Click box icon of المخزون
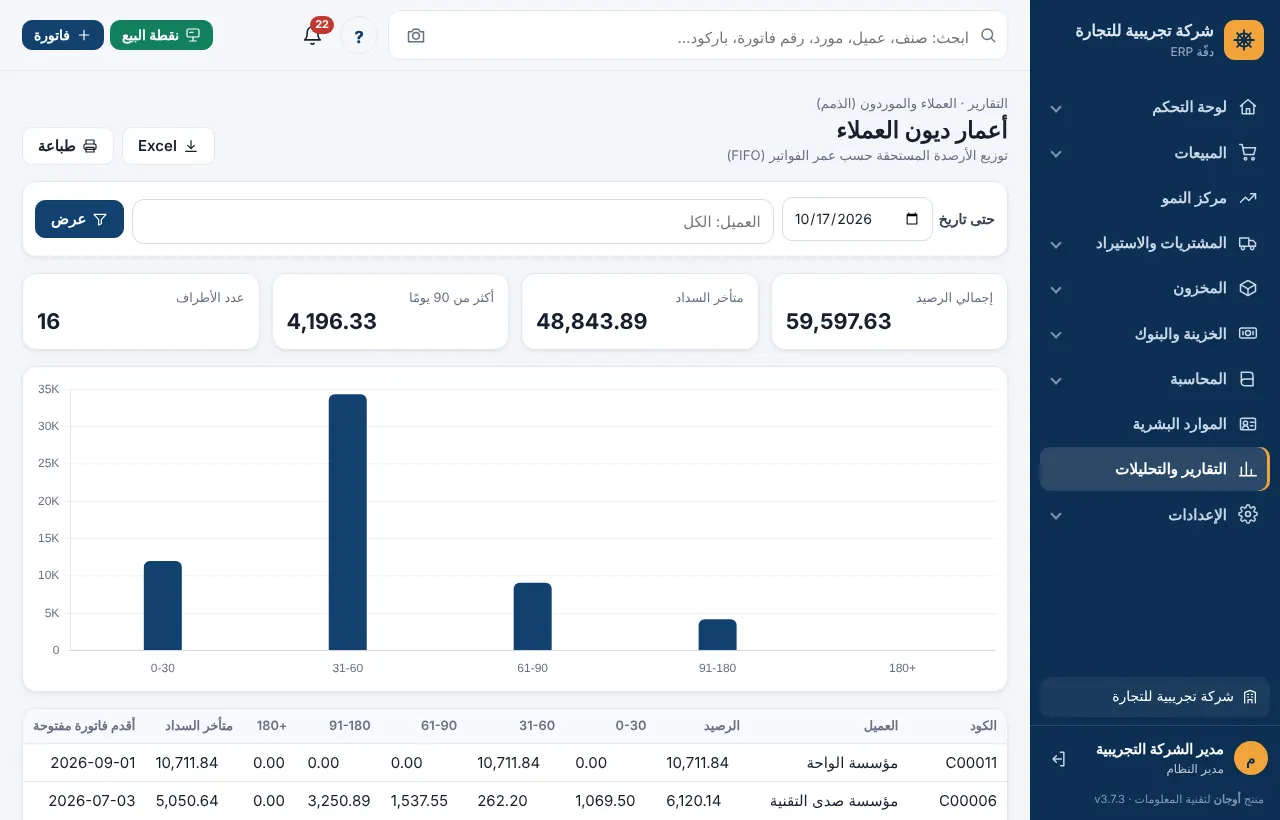 pyautogui.click(x=1247, y=288)
